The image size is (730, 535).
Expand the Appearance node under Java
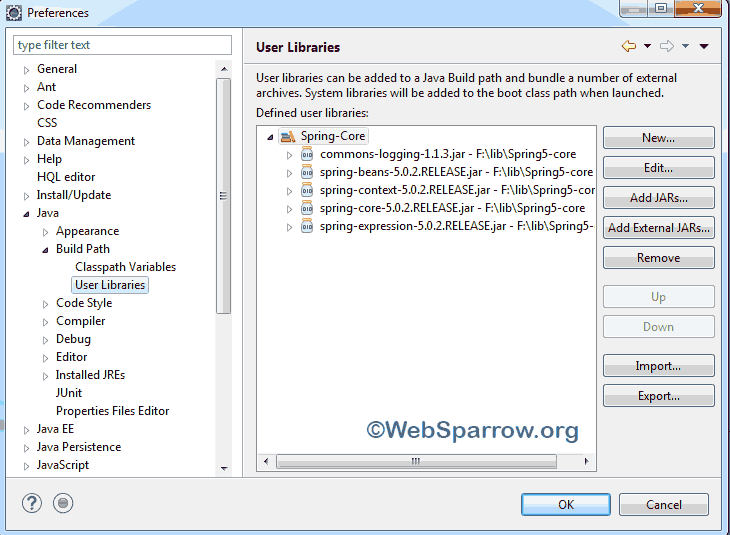[x=45, y=232]
